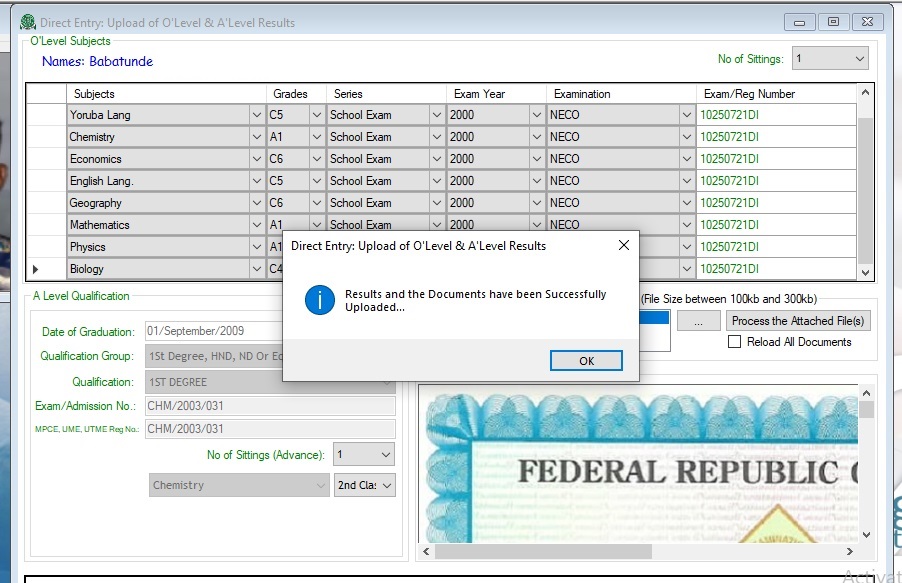Expand grade dropdown showing C6 for Economics
The width and height of the screenshot is (902, 583).
coord(316,159)
